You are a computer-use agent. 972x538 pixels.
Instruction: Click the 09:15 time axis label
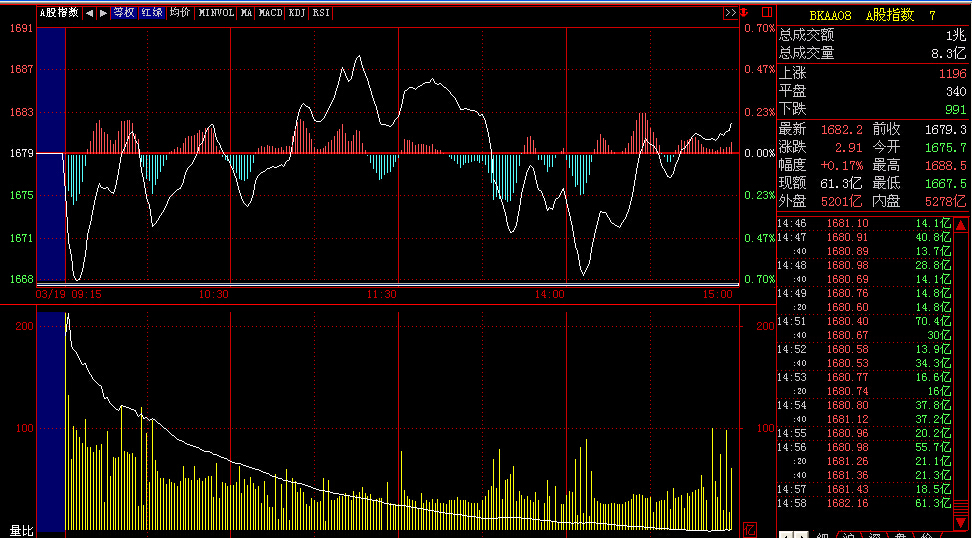point(84,294)
